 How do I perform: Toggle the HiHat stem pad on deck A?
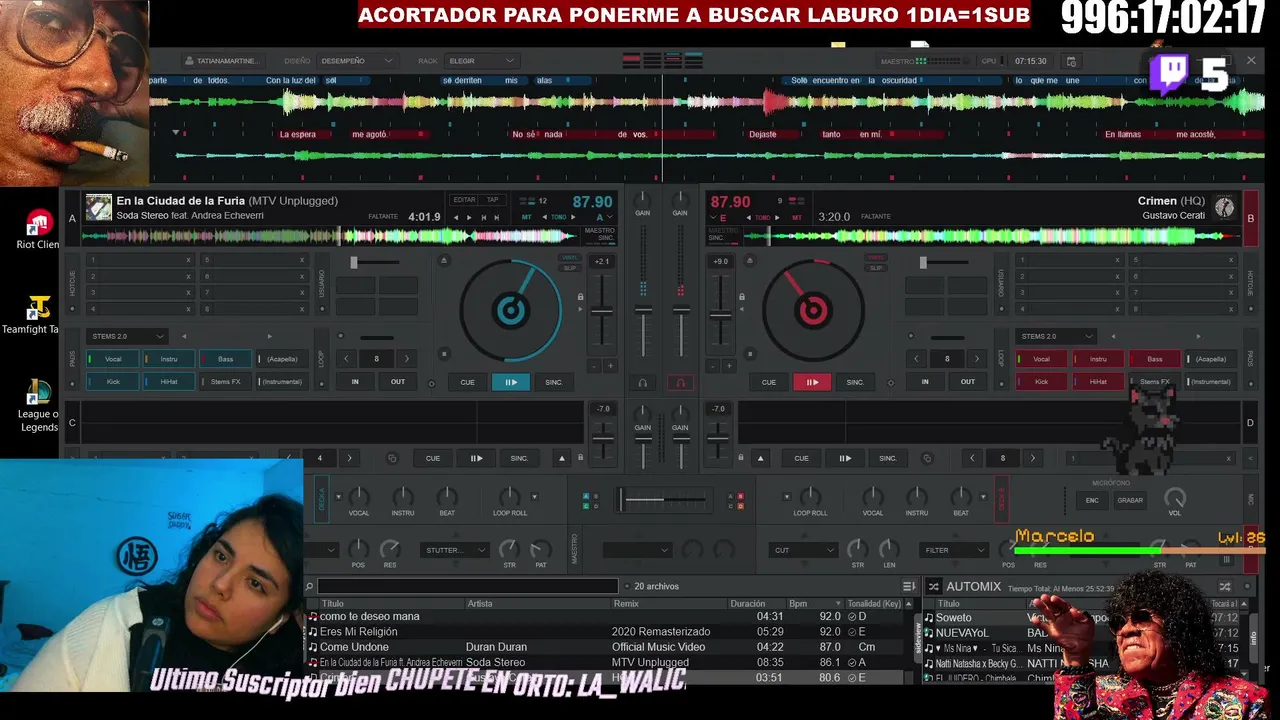[169, 381]
